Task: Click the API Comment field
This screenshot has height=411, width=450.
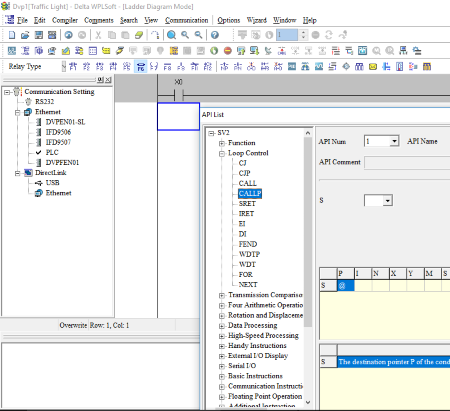Action: pos(407,163)
